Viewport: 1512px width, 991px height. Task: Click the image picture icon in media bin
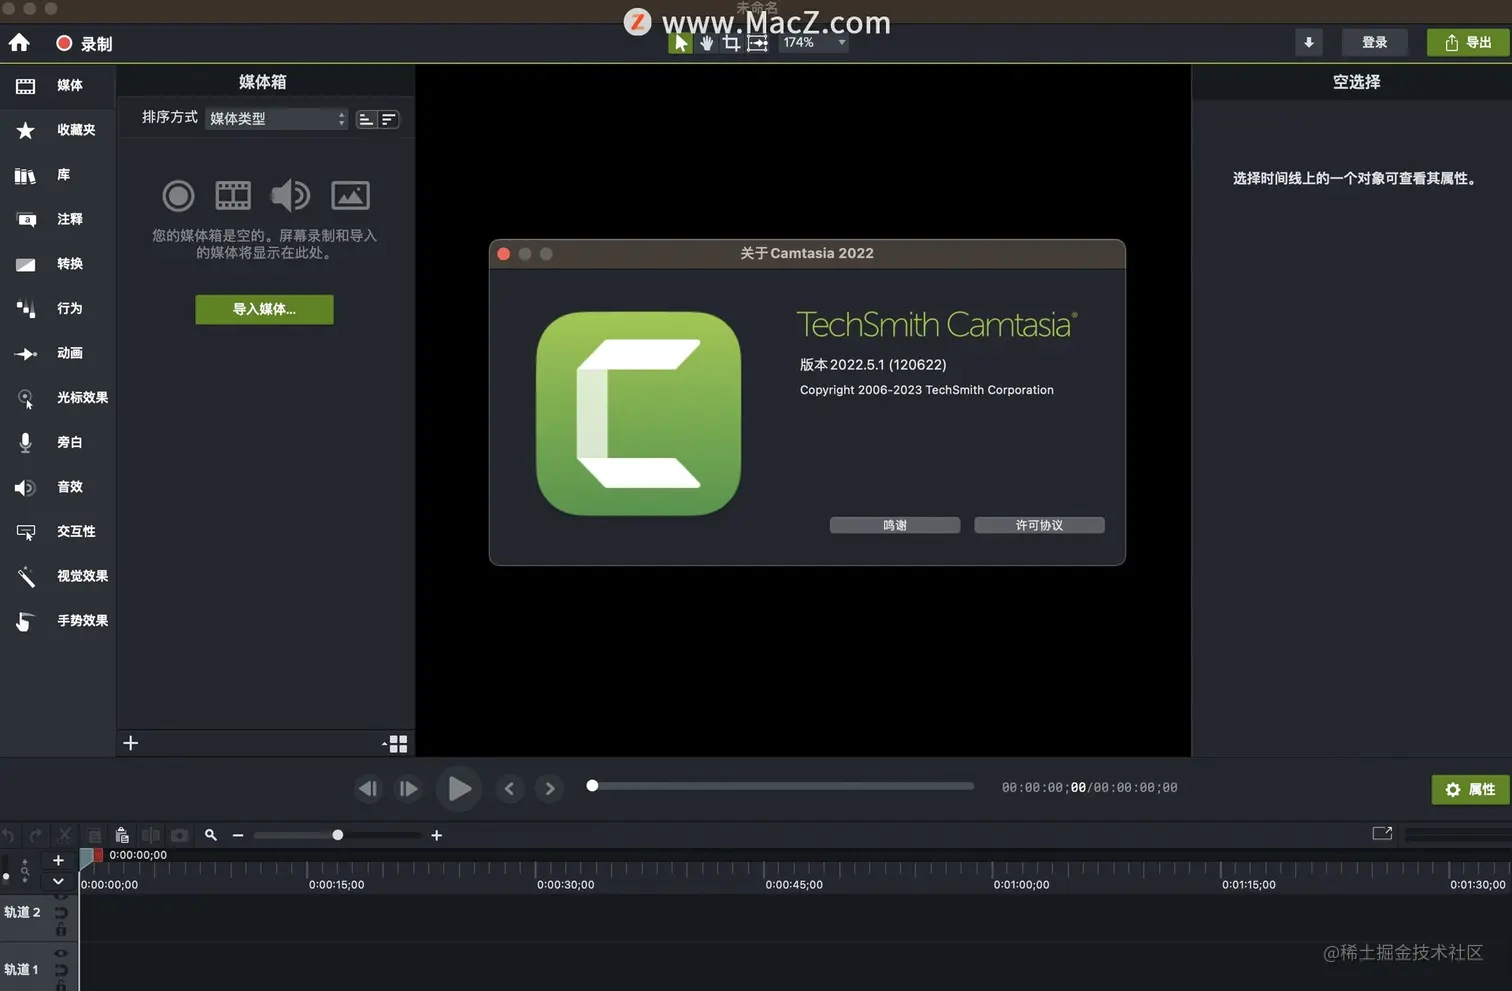[x=350, y=195]
